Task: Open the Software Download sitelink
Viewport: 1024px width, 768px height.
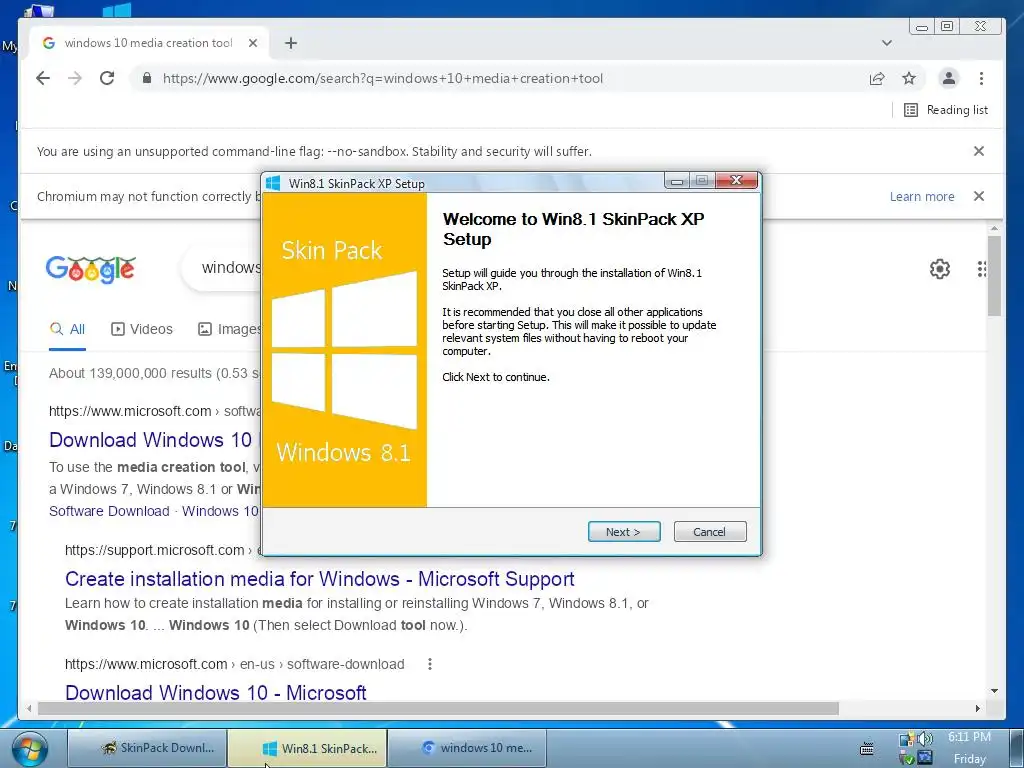Action: [x=109, y=511]
